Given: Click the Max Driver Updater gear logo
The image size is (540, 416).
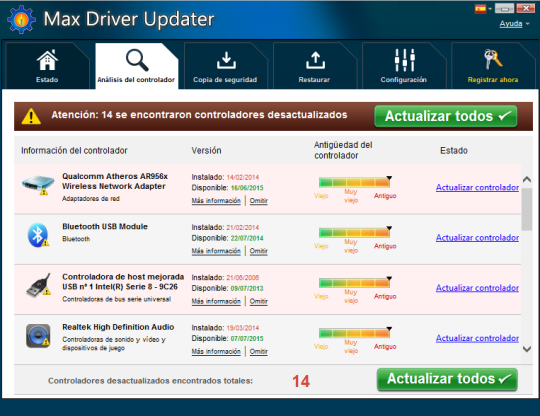Looking at the screenshot, I should coord(21,19).
